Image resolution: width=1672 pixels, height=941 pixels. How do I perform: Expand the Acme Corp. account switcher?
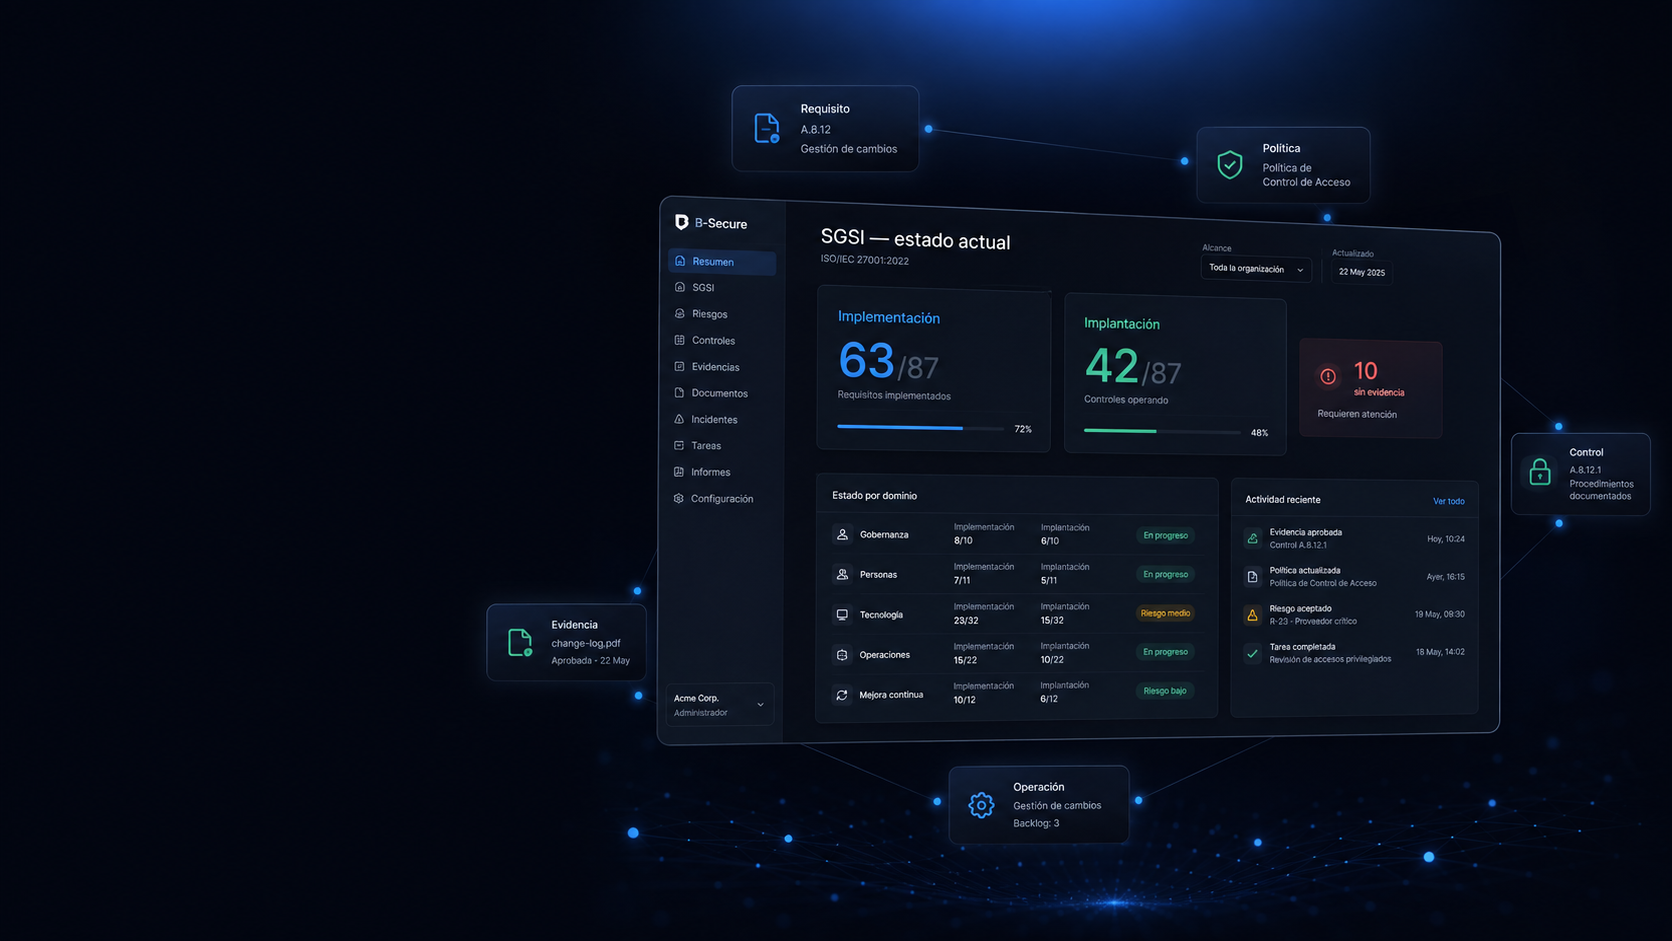pyautogui.click(x=720, y=705)
